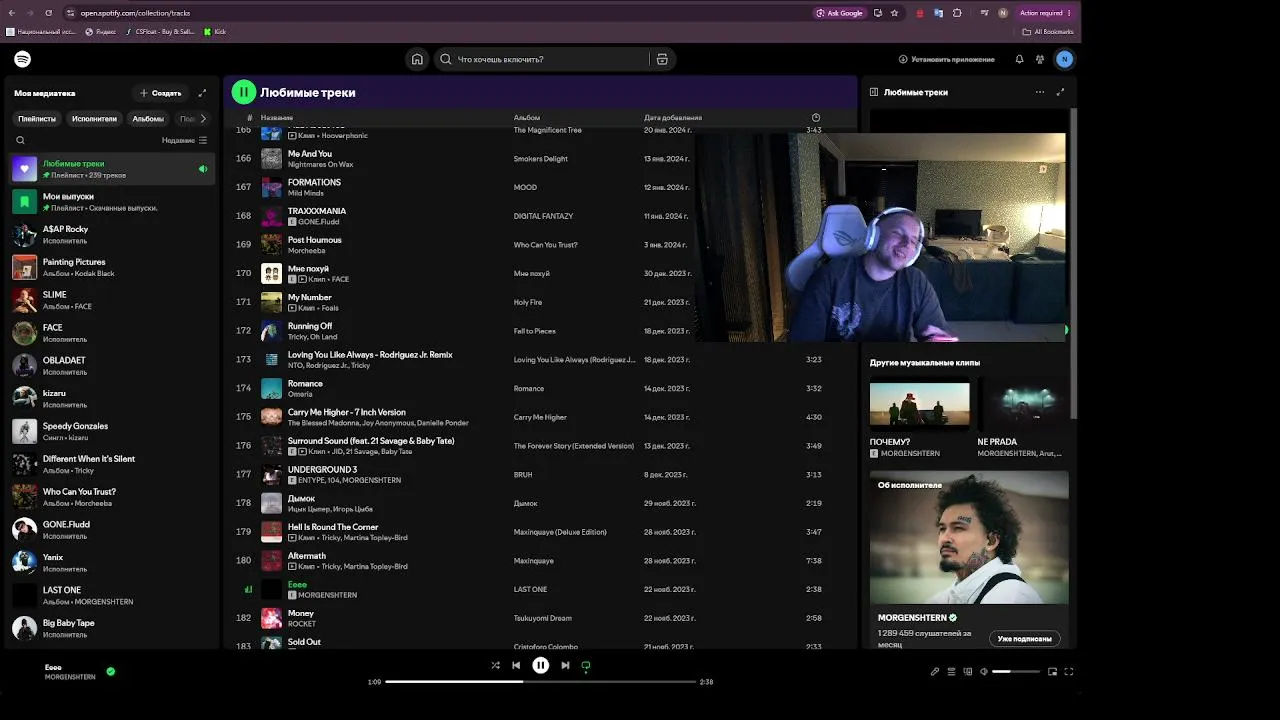The image size is (1280, 720).
Task: Seek within the song progress bar
Action: click(541, 682)
